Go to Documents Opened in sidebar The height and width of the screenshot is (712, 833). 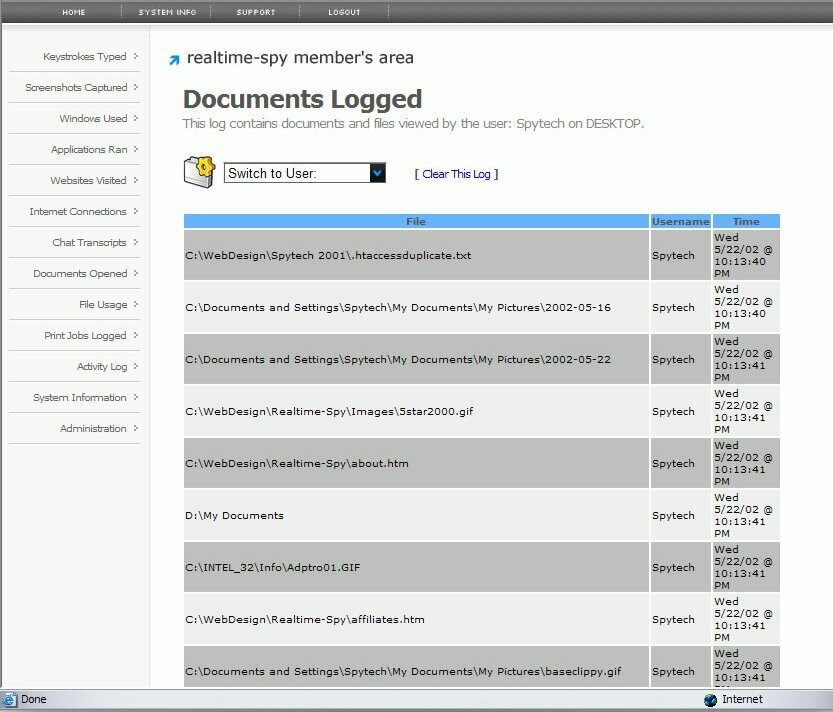pos(80,274)
